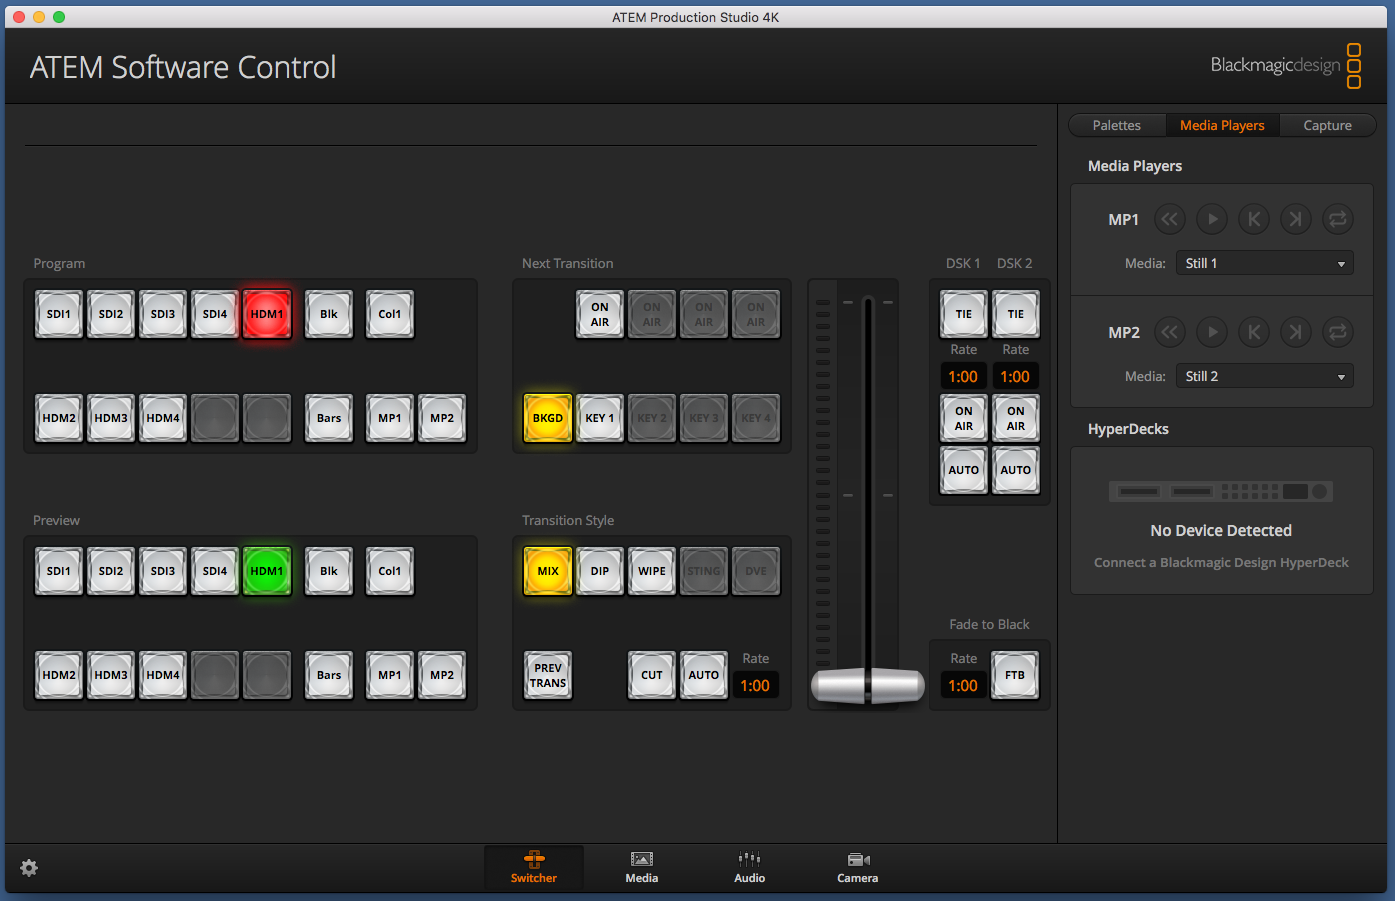This screenshot has height=901, width=1395.
Task: Toggle MP1 loop icon
Action: (x=1338, y=219)
